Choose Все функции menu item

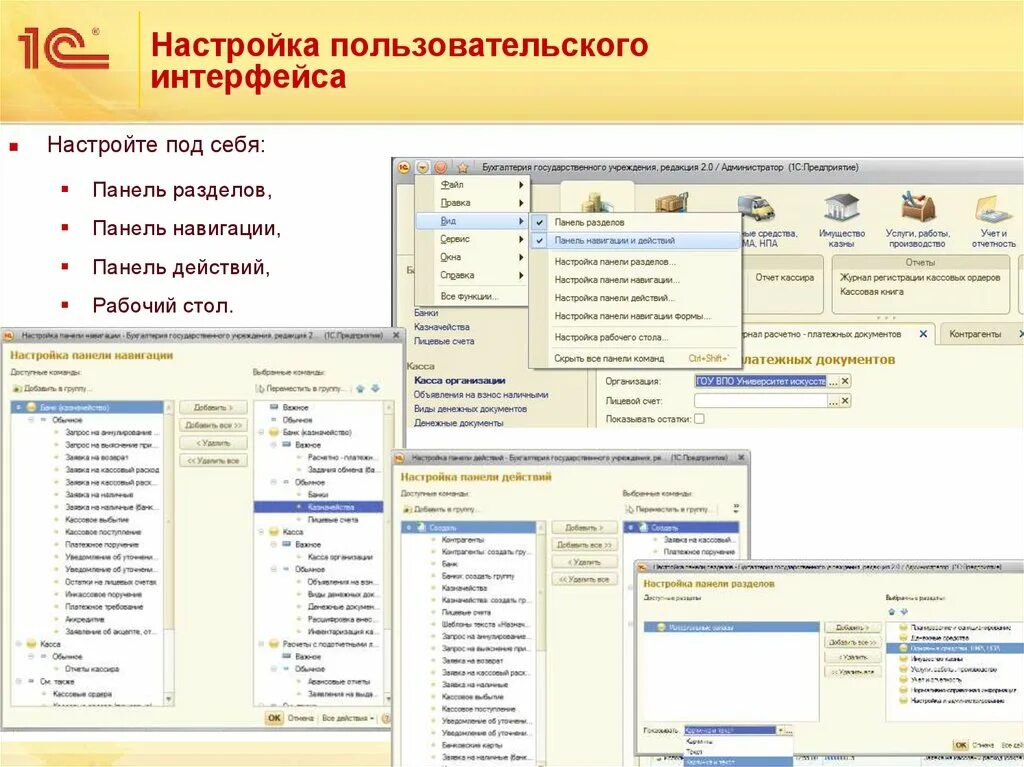(x=473, y=296)
